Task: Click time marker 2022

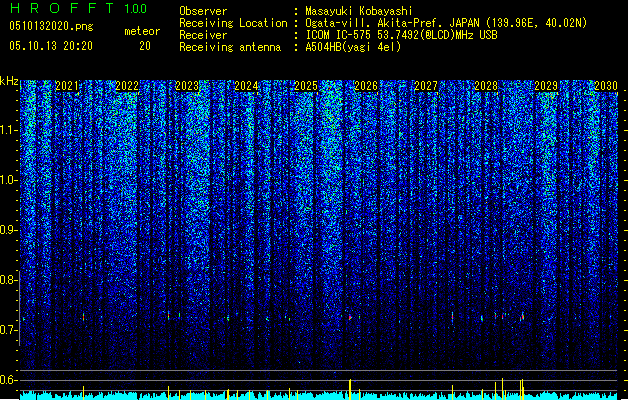Action: [127, 86]
